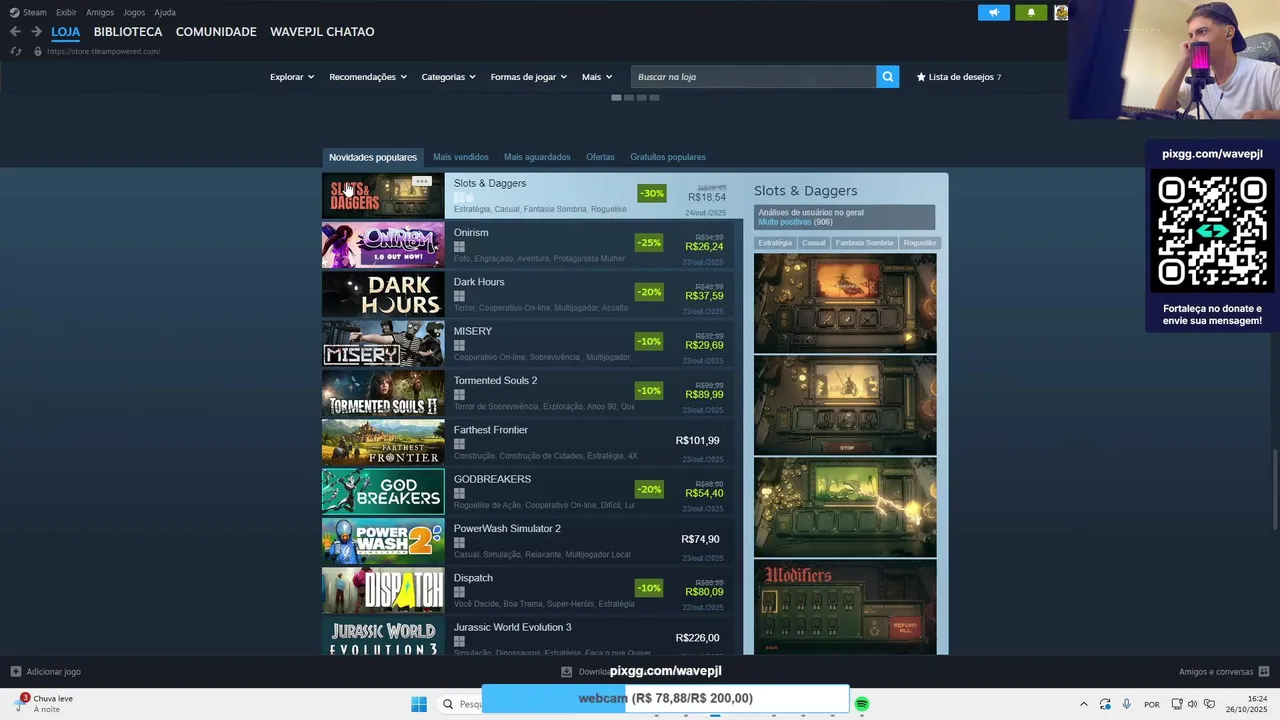Click the Estratégia tag in the preview panel

[x=775, y=243]
